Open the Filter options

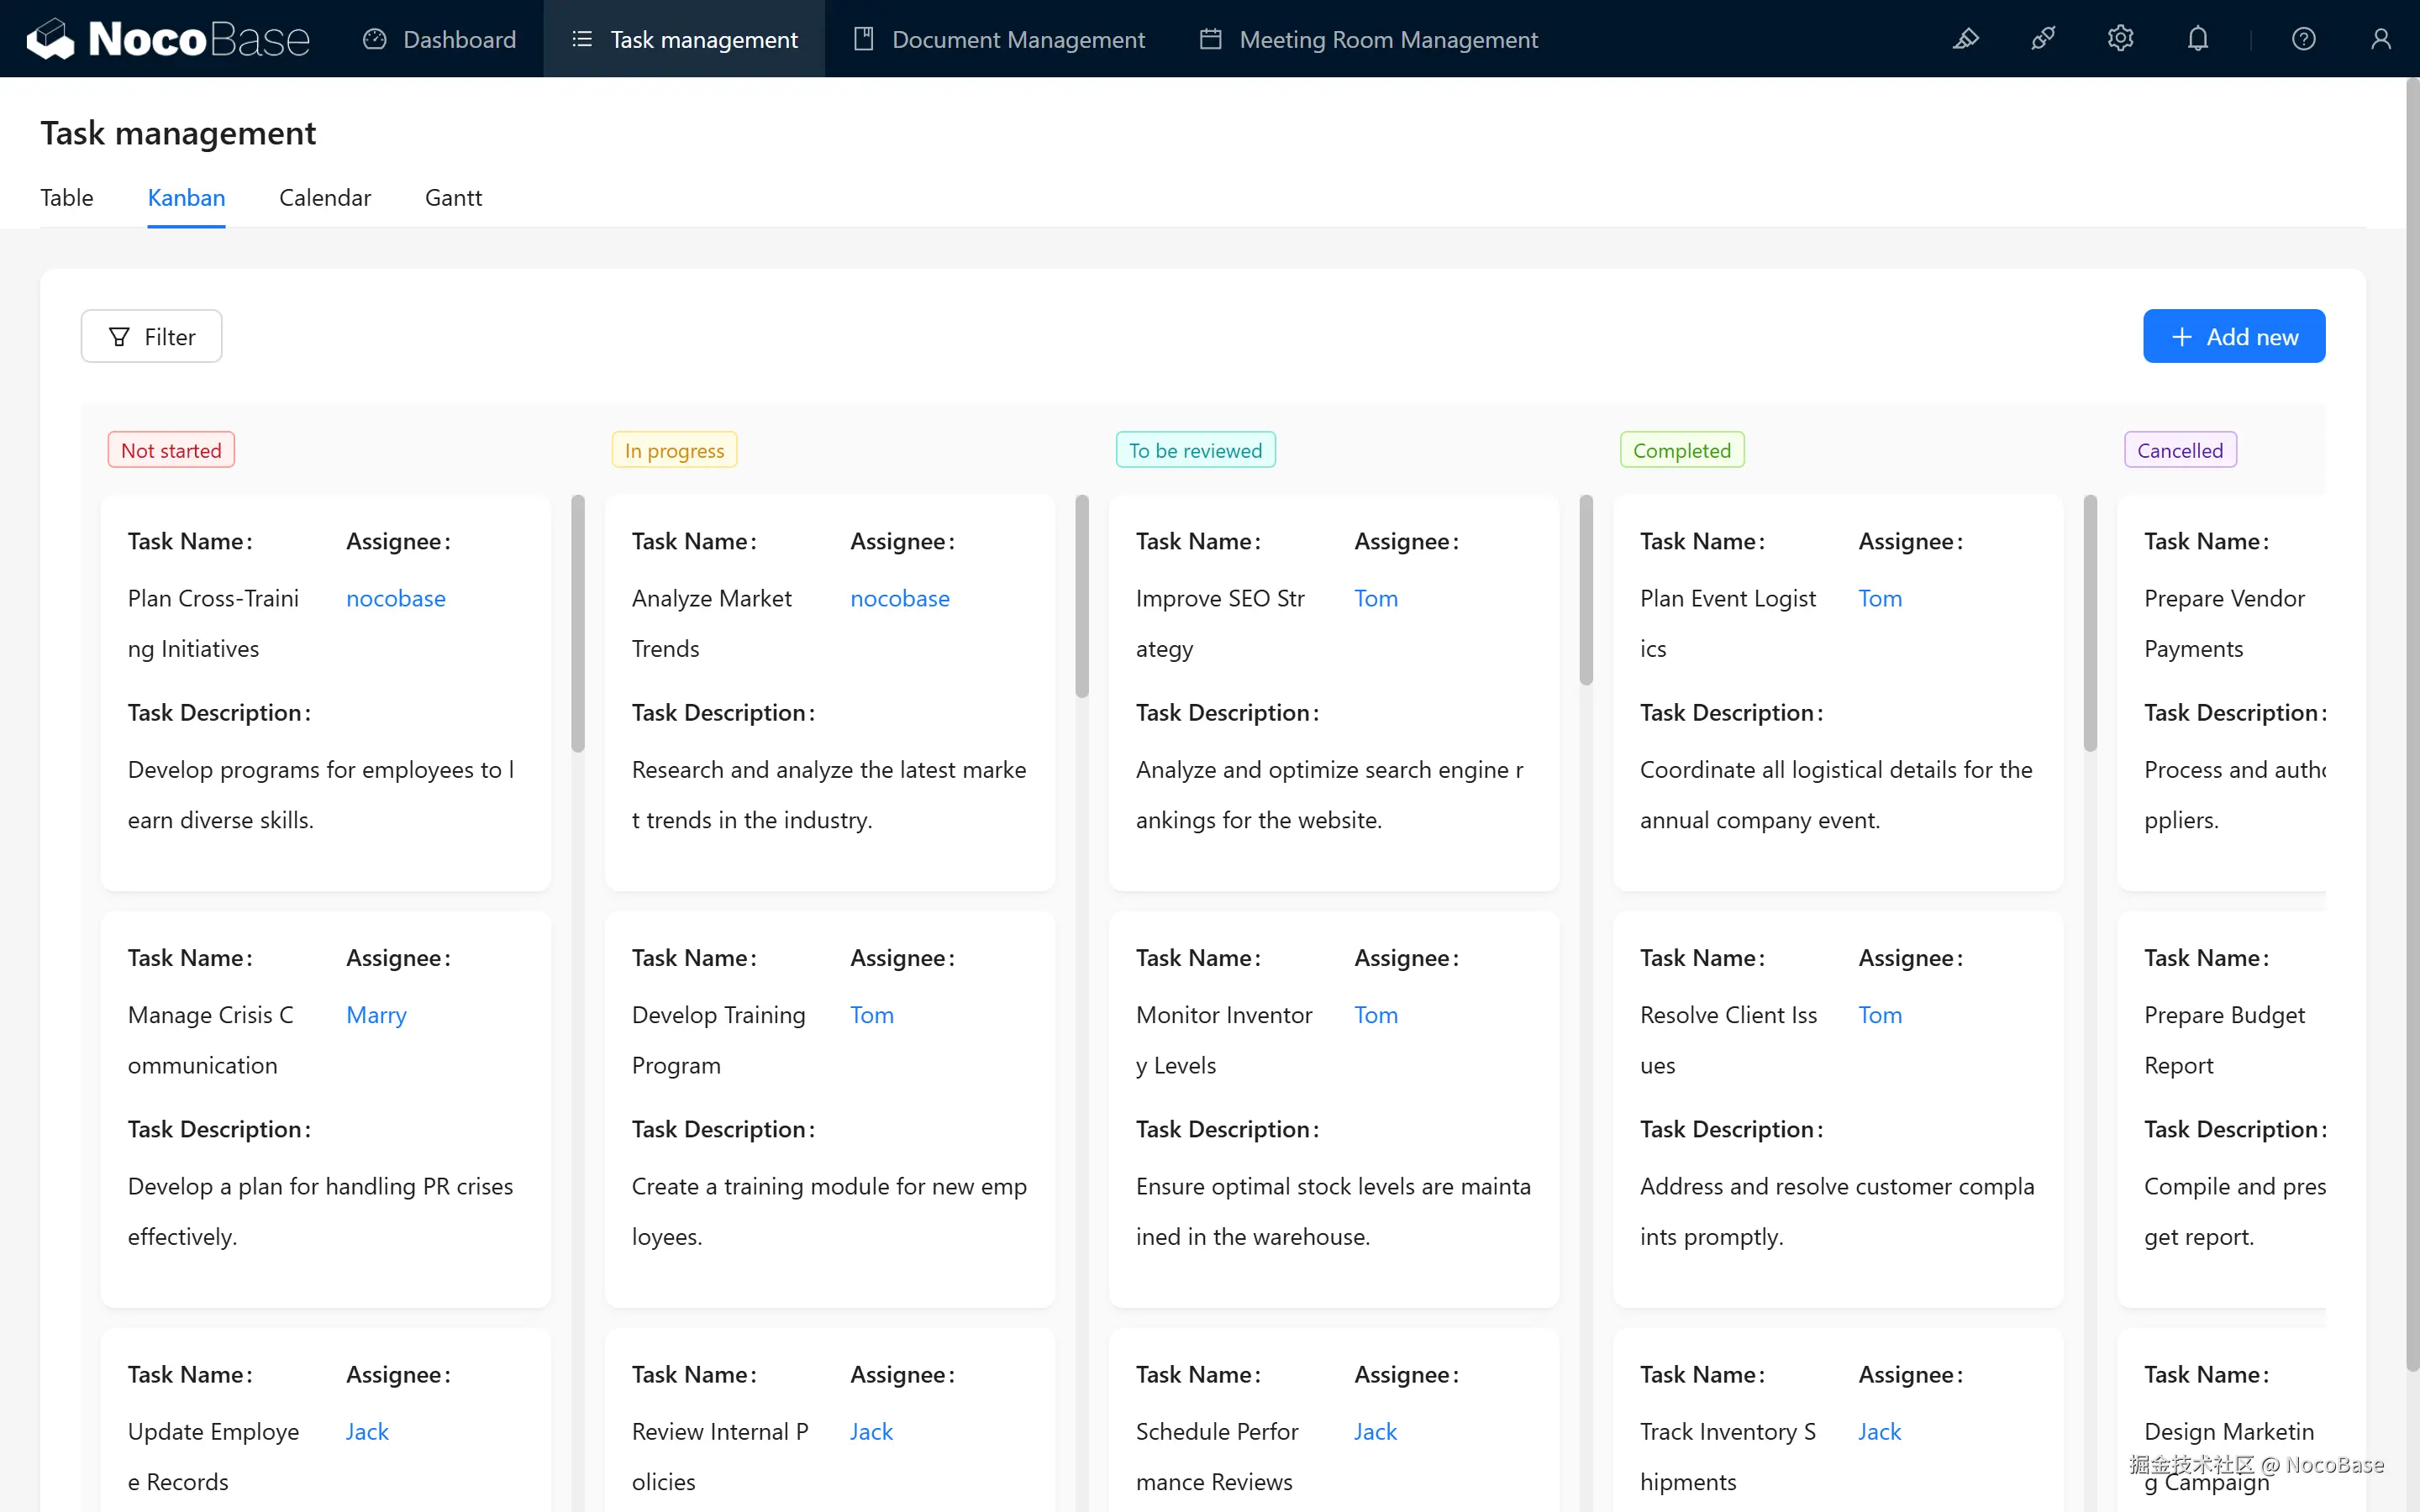(151, 336)
